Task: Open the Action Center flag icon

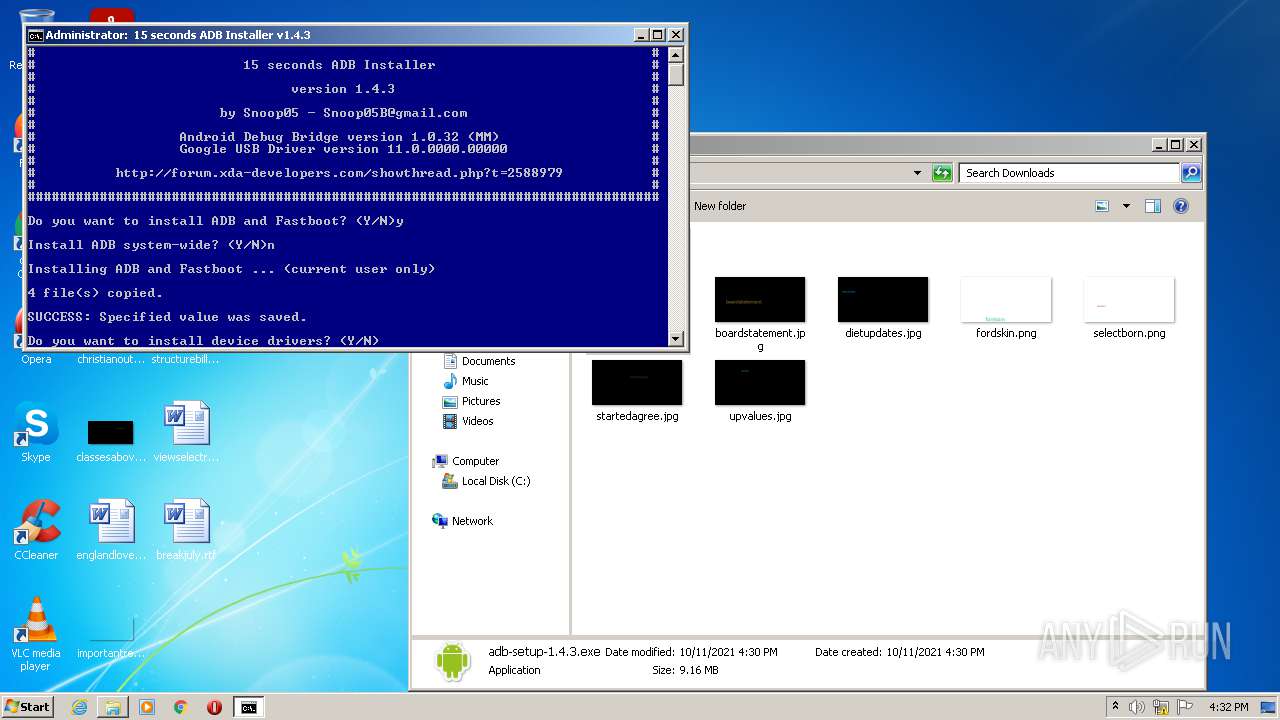Action: click(x=1184, y=707)
